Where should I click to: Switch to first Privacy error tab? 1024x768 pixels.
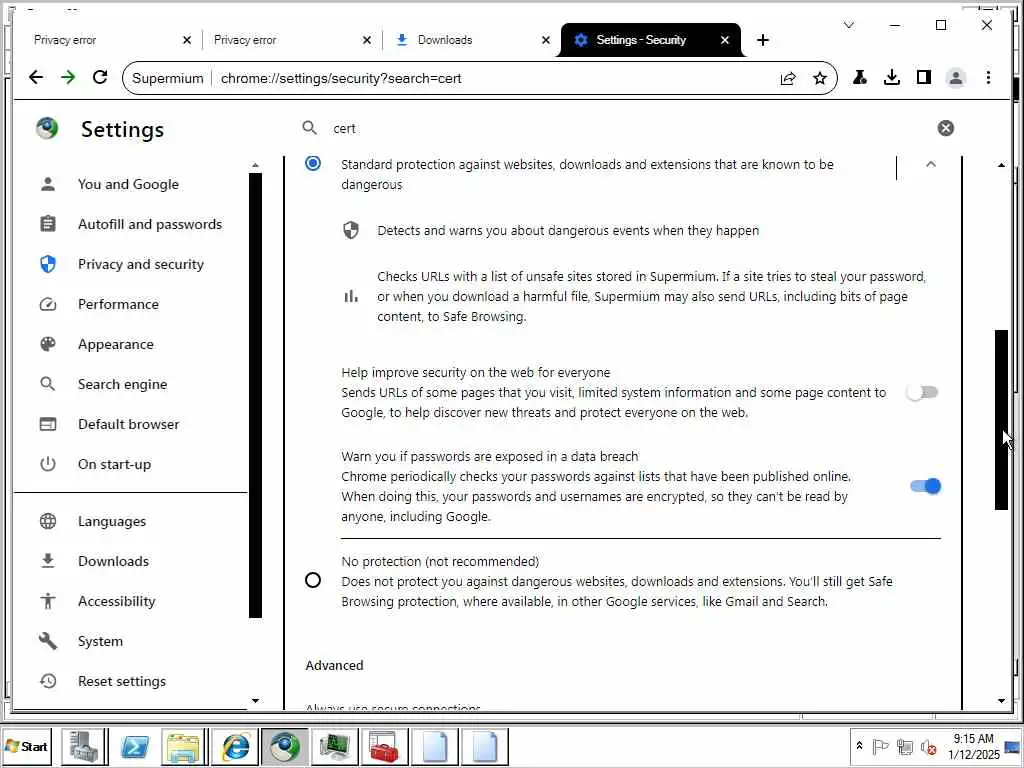104,40
